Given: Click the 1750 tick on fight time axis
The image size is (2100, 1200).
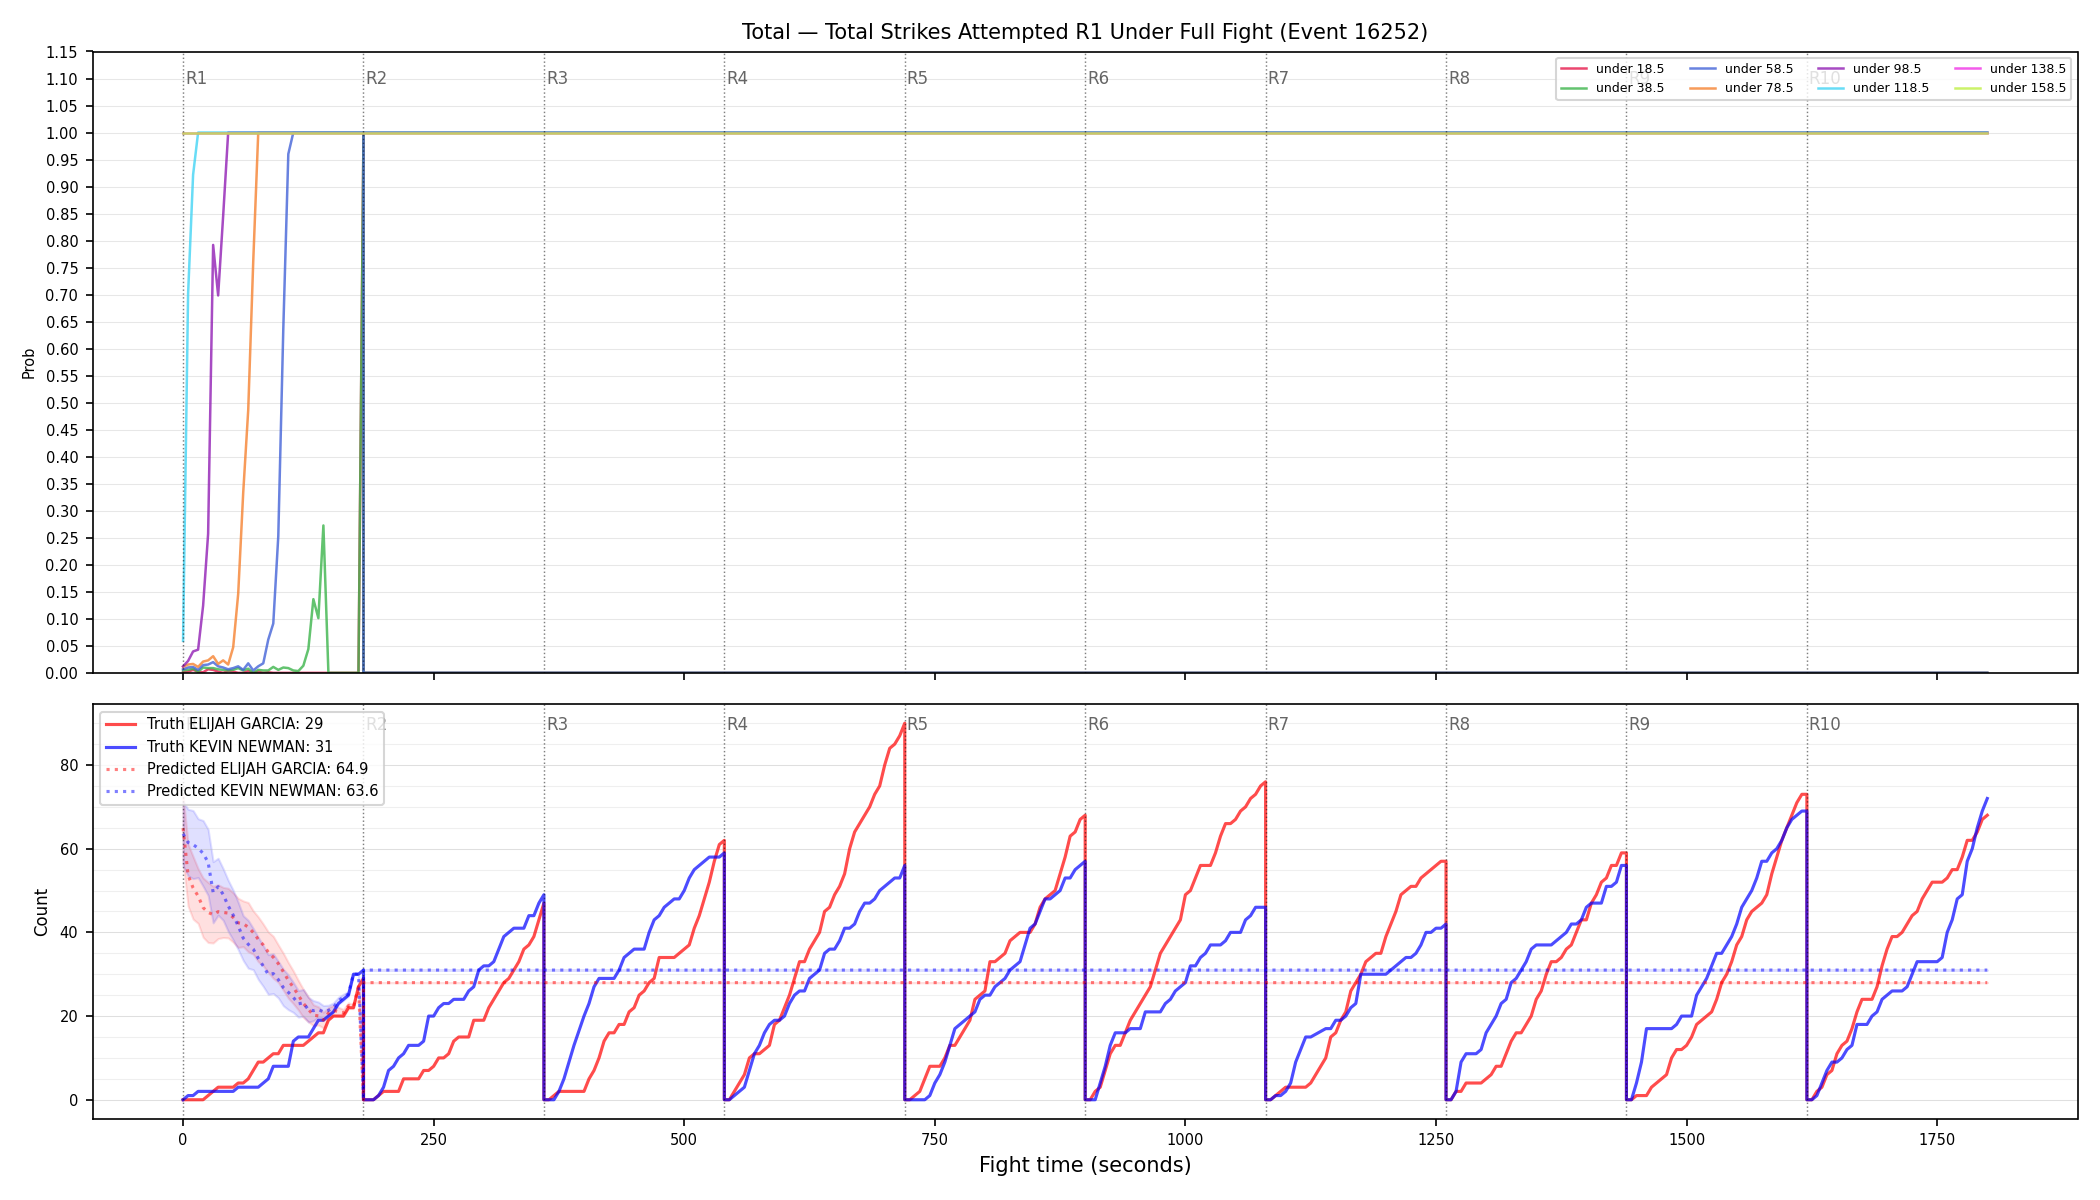Looking at the screenshot, I should (x=1937, y=1139).
